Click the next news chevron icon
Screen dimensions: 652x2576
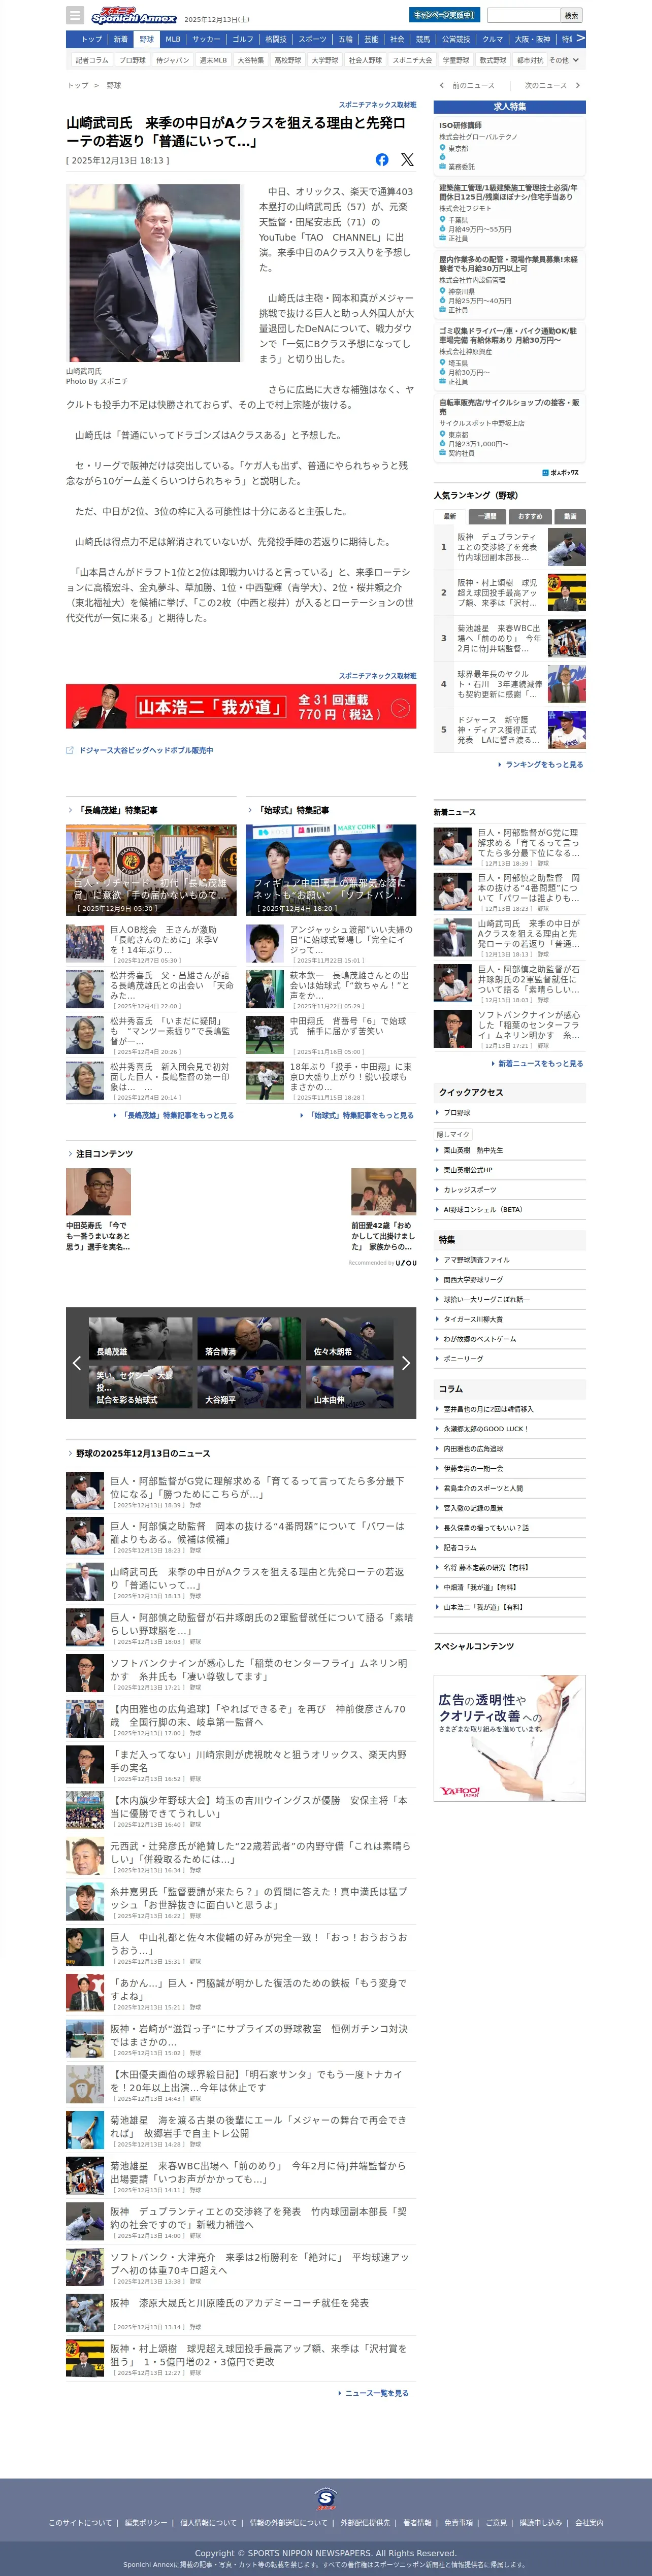(577, 85)
